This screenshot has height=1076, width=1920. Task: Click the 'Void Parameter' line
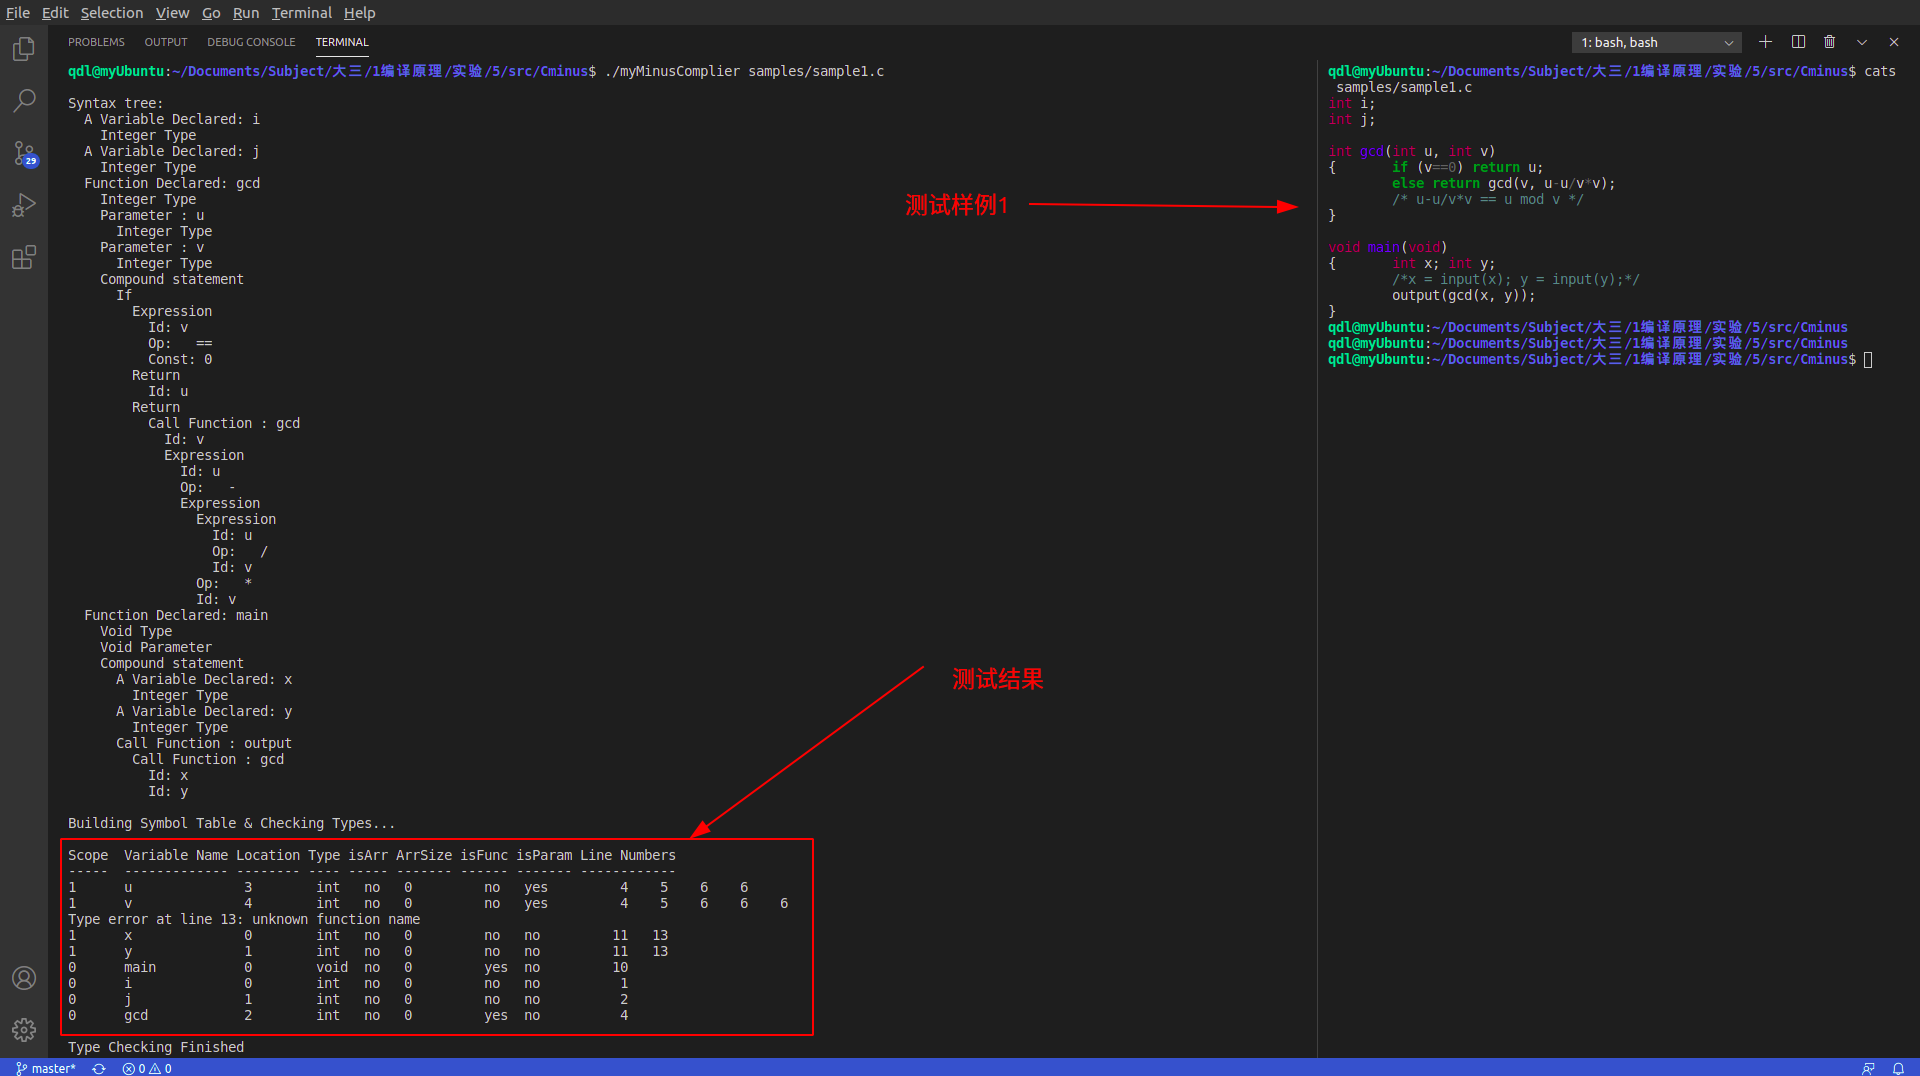(x=156, y=647)
